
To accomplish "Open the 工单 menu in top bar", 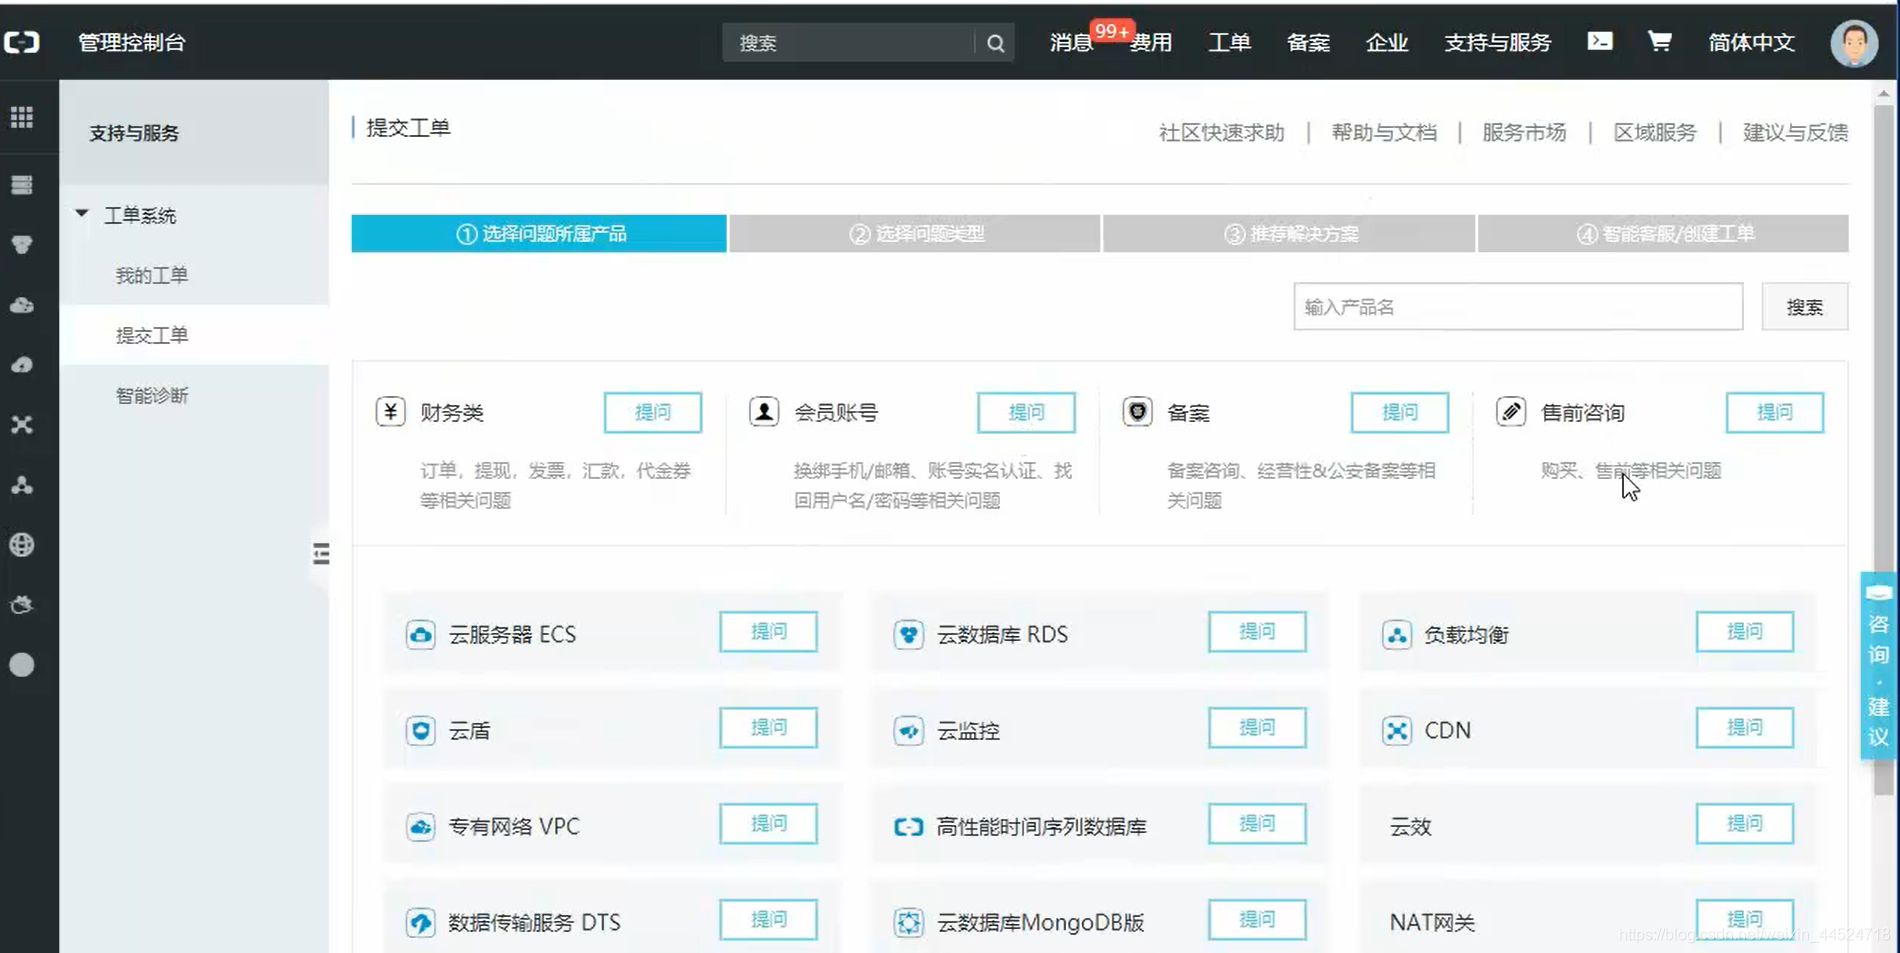I will pyautogui.click(x=1229, y=42).
